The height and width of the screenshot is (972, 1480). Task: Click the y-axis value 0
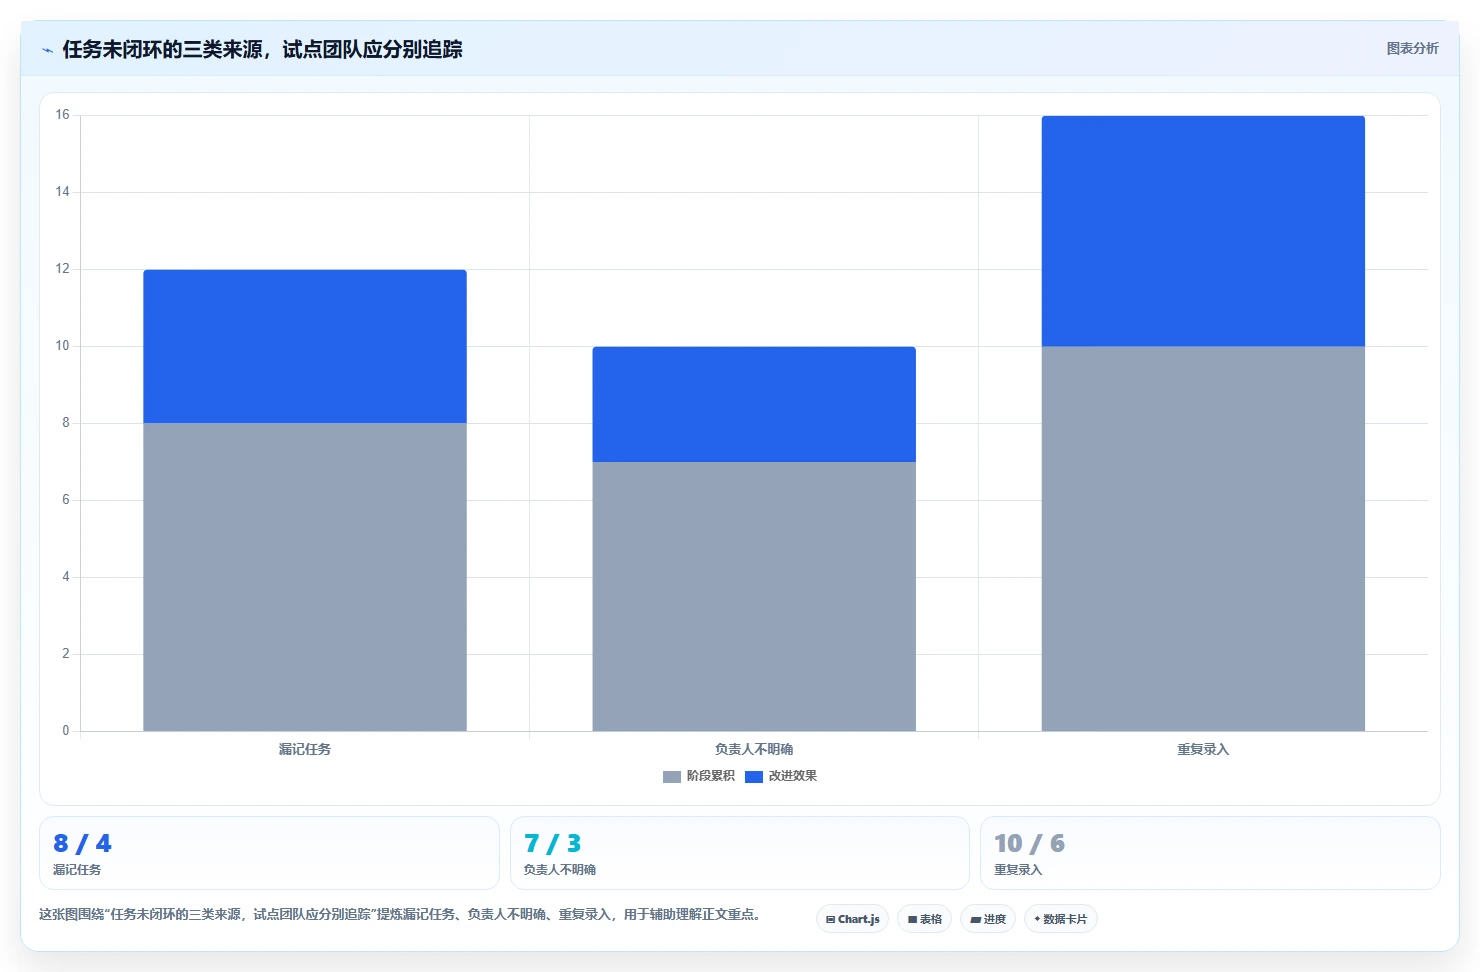(66, 731)
